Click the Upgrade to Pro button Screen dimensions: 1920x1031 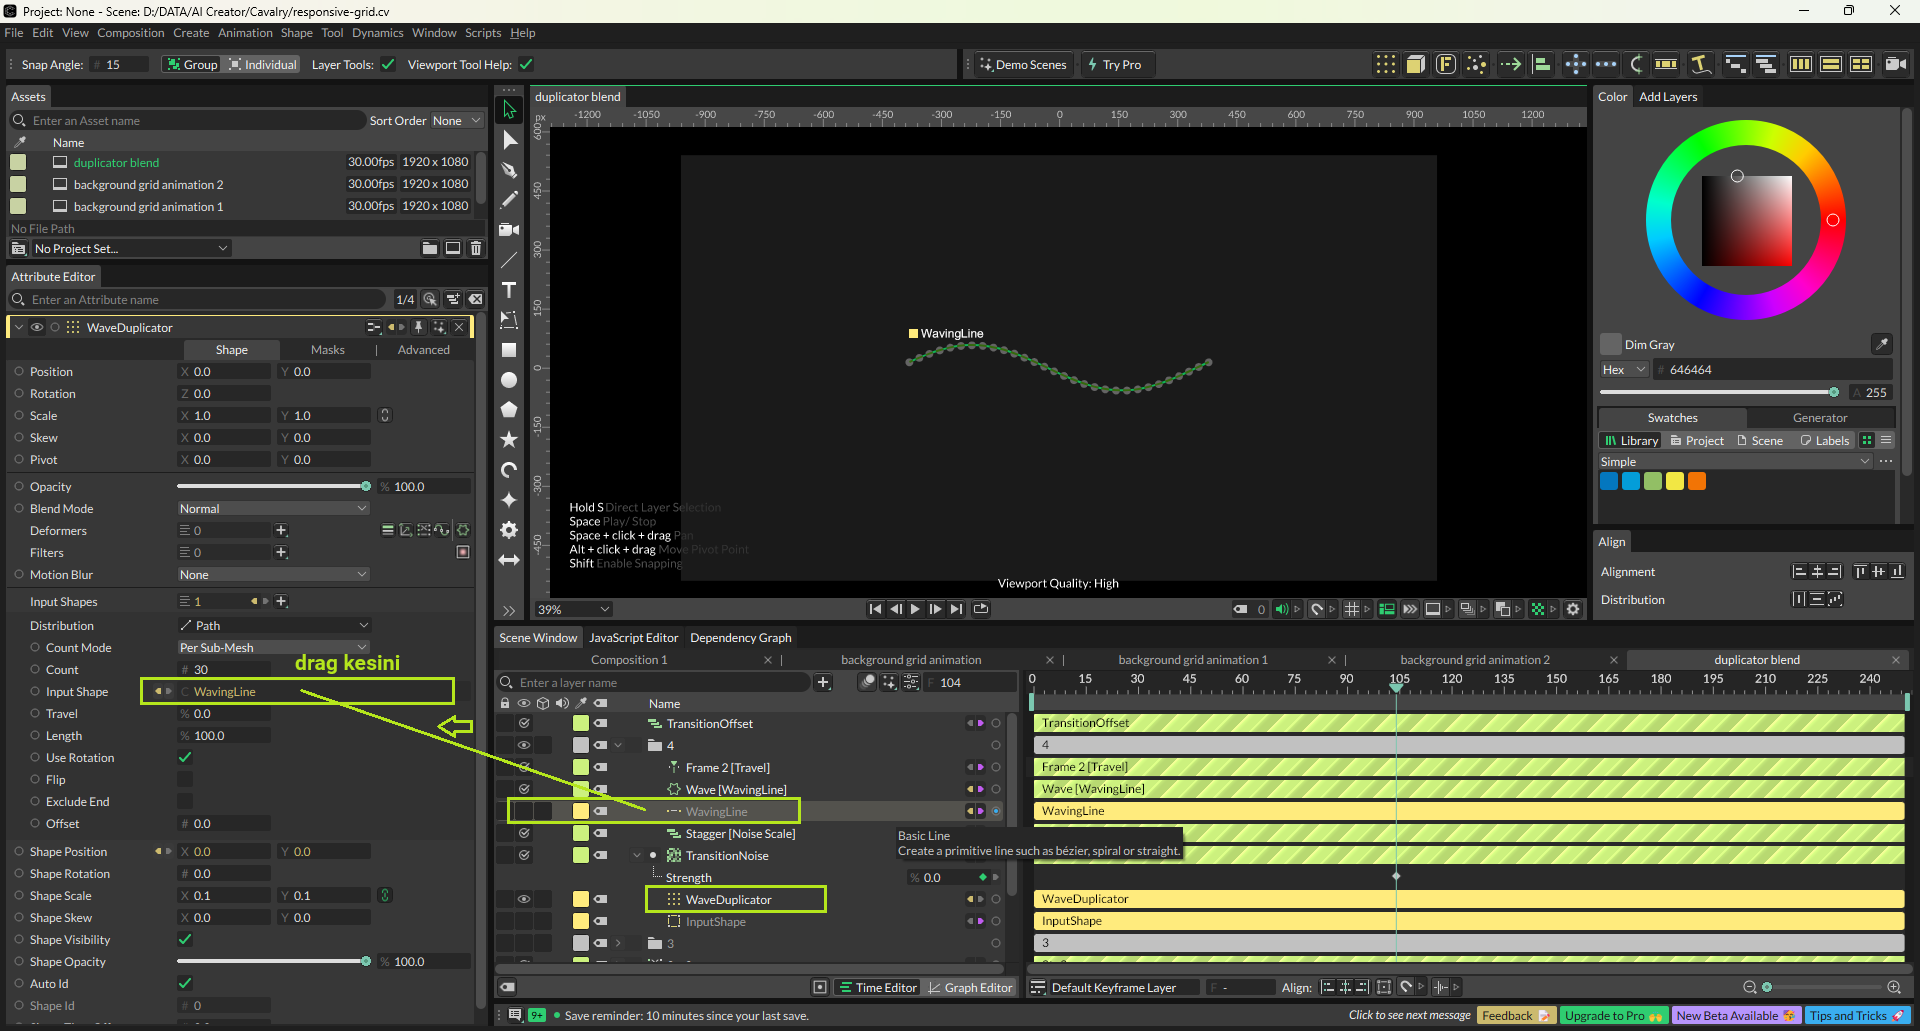tap(1612, 1016)
